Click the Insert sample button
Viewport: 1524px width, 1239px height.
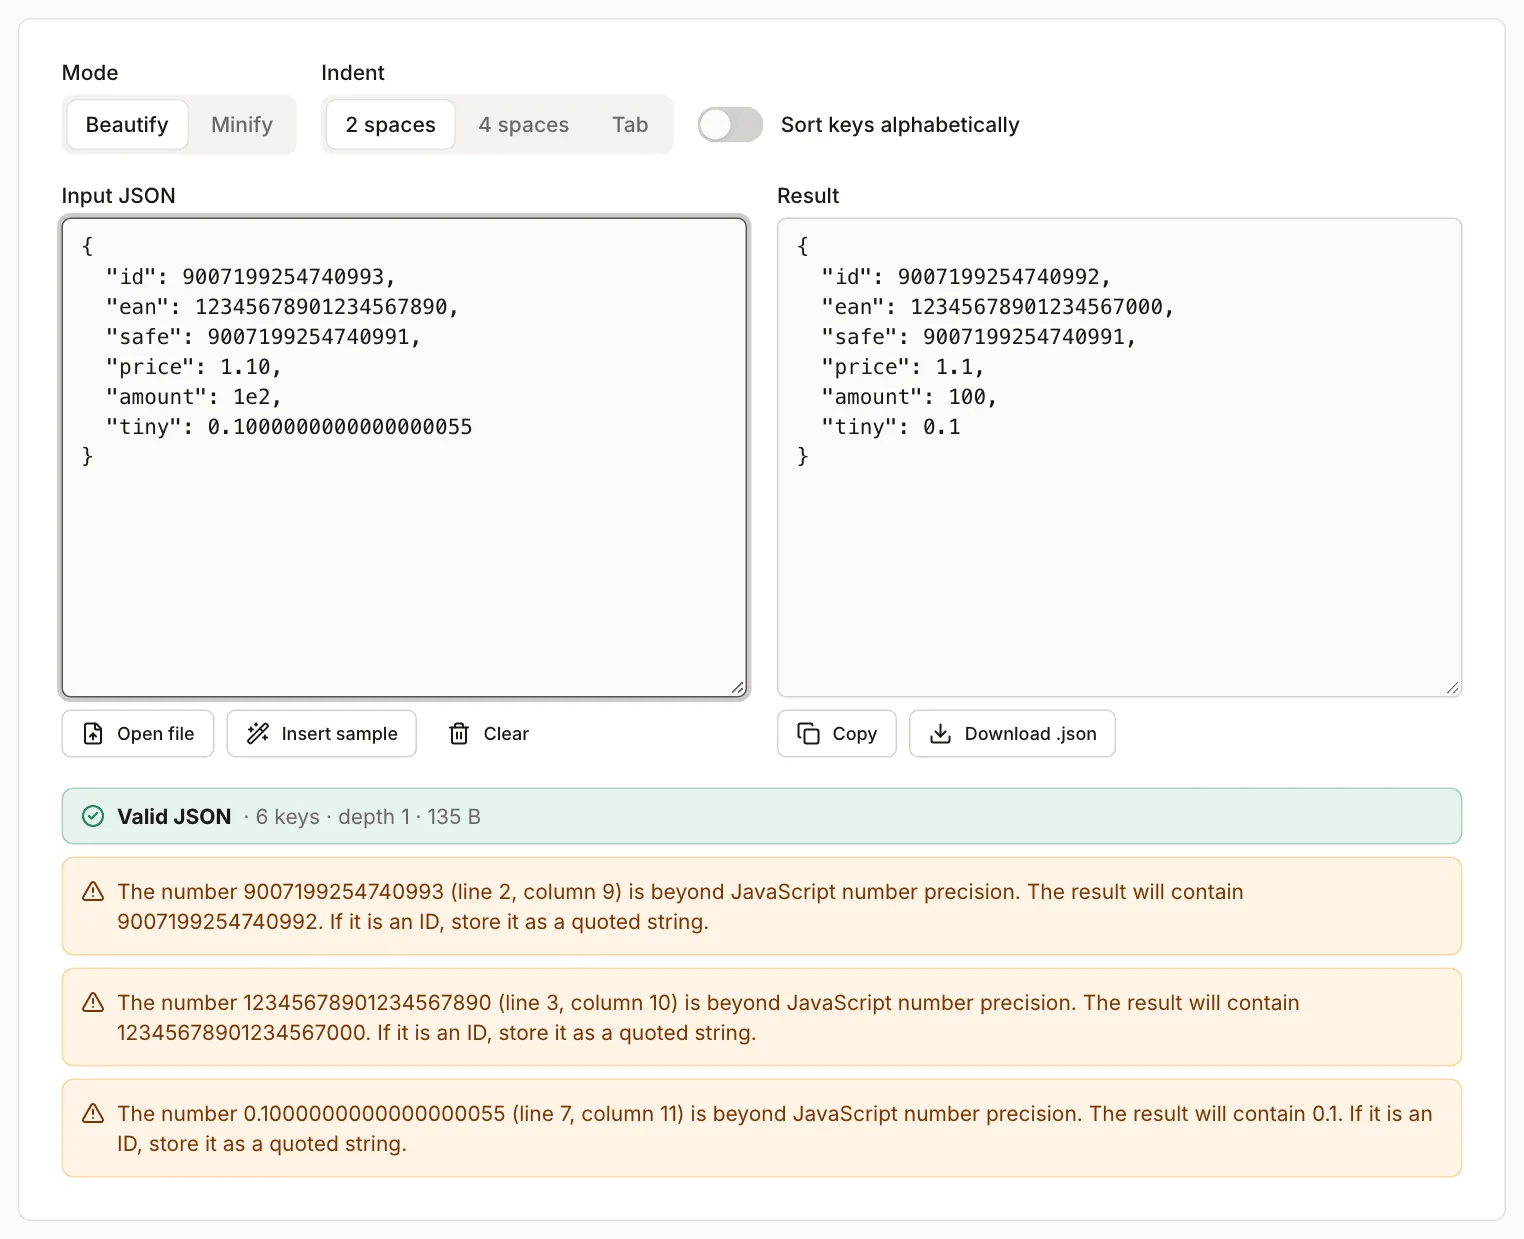[x=322, y=734]
